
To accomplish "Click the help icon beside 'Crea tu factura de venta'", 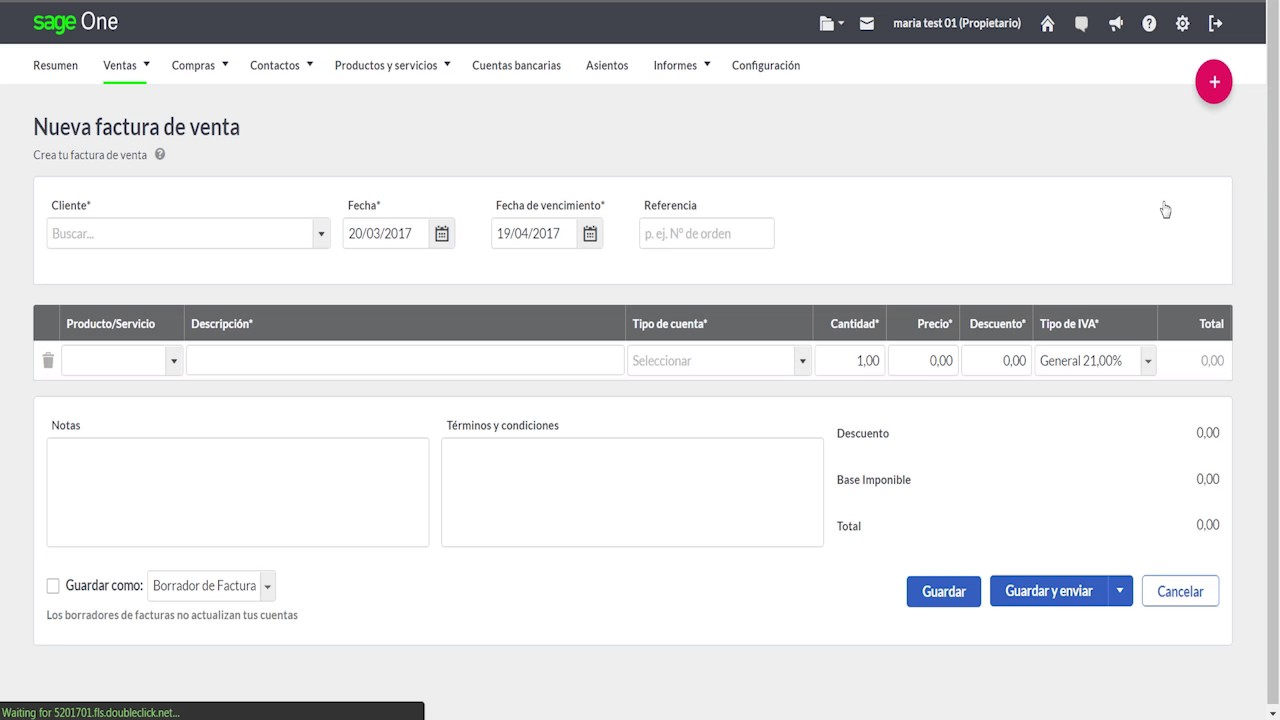I will click(x=160, y=155).
